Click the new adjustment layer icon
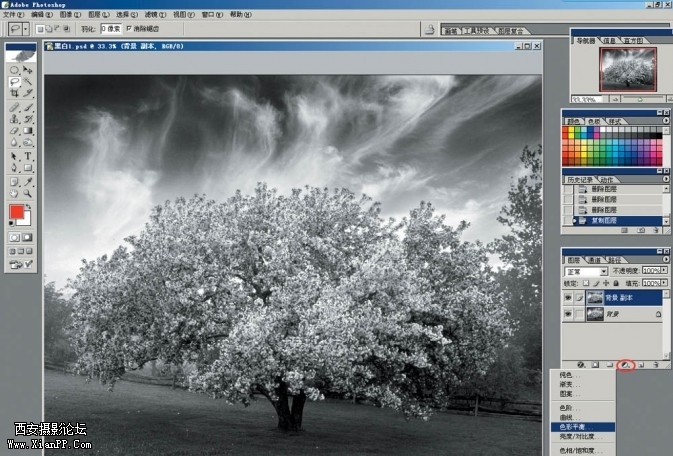 point(626,365)
